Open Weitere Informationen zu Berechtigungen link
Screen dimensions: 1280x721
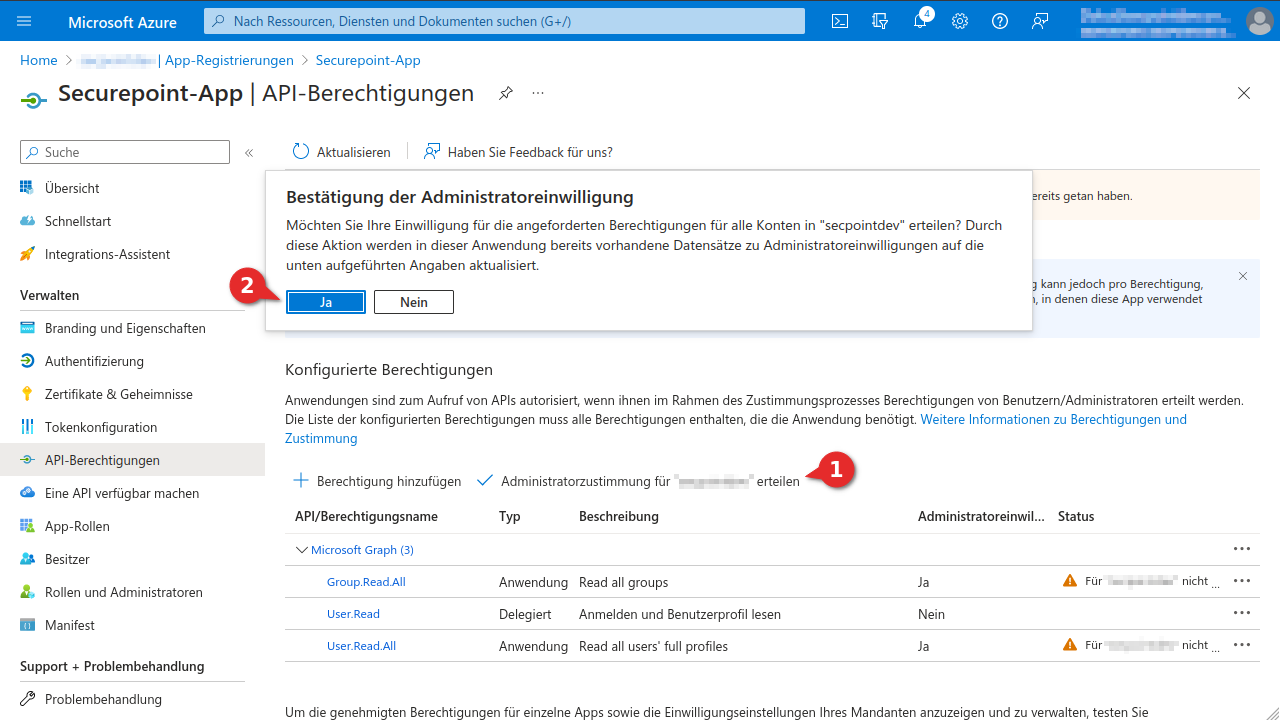coord(1053,419)
